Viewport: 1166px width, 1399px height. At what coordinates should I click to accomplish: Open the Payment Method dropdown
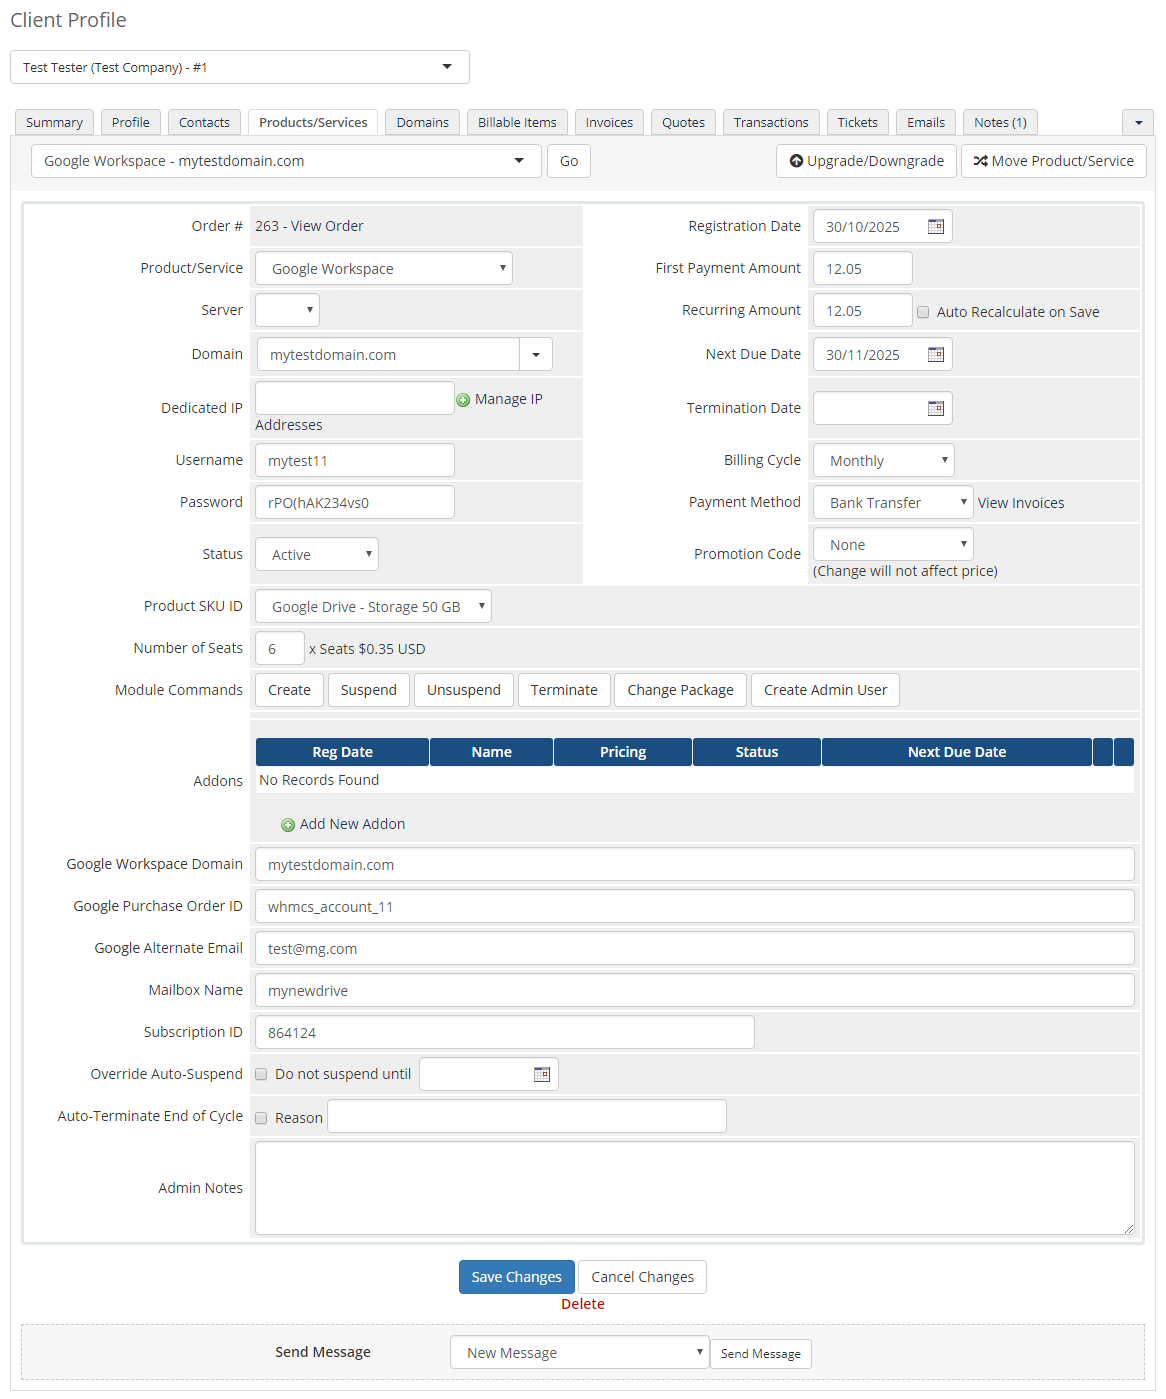point(891,502)
